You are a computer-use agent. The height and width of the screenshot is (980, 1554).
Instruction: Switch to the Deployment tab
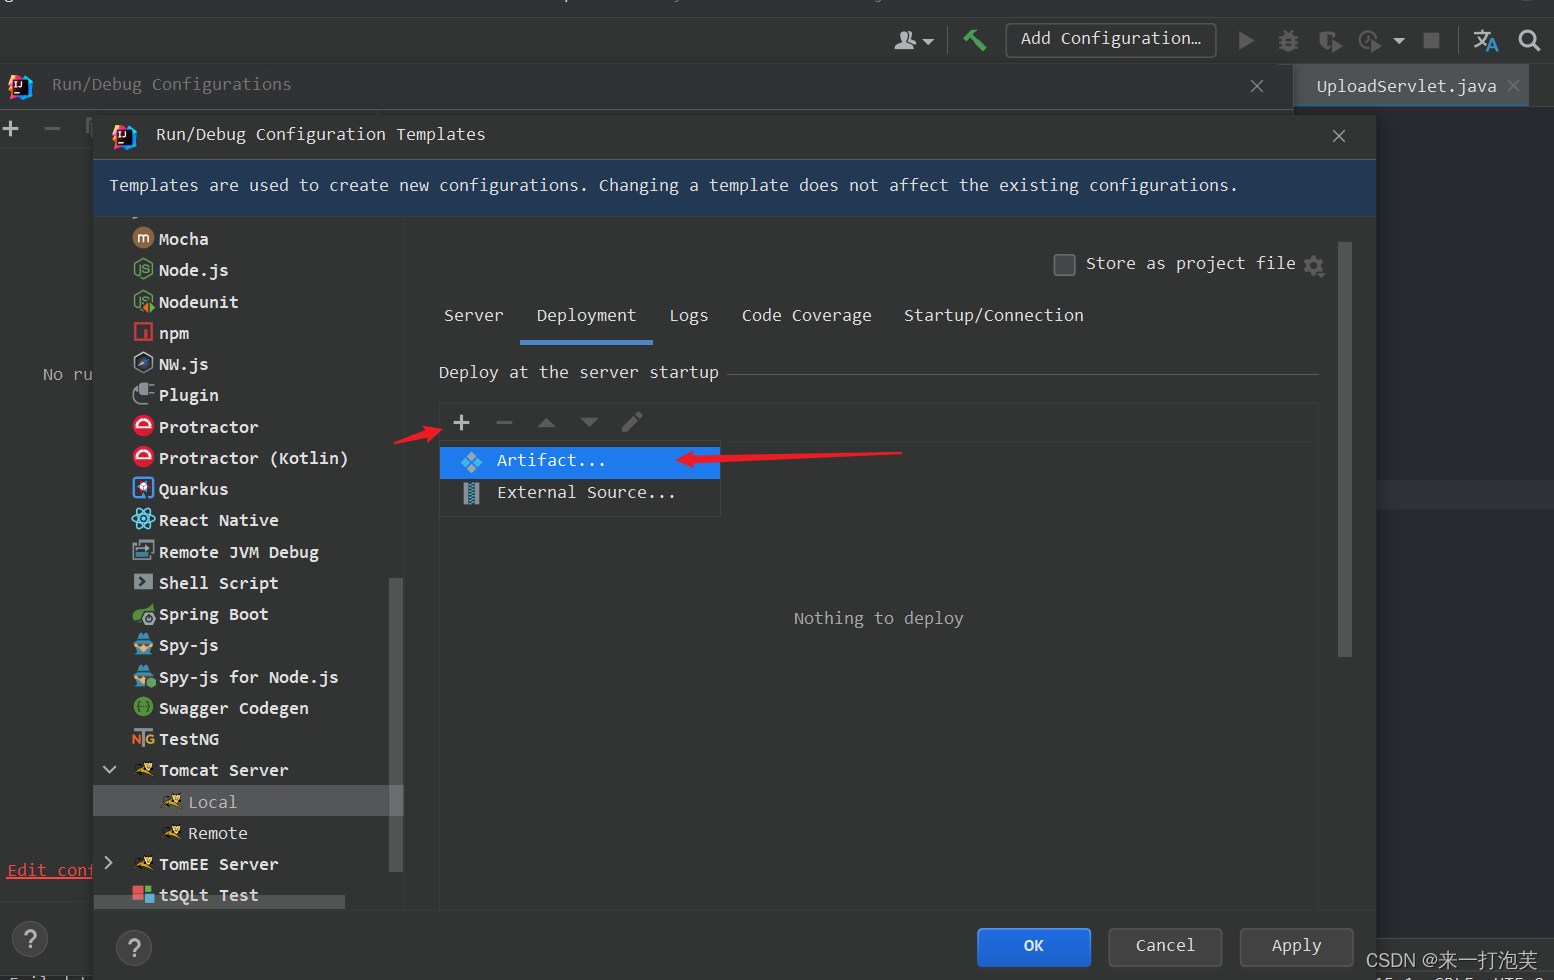586,316
